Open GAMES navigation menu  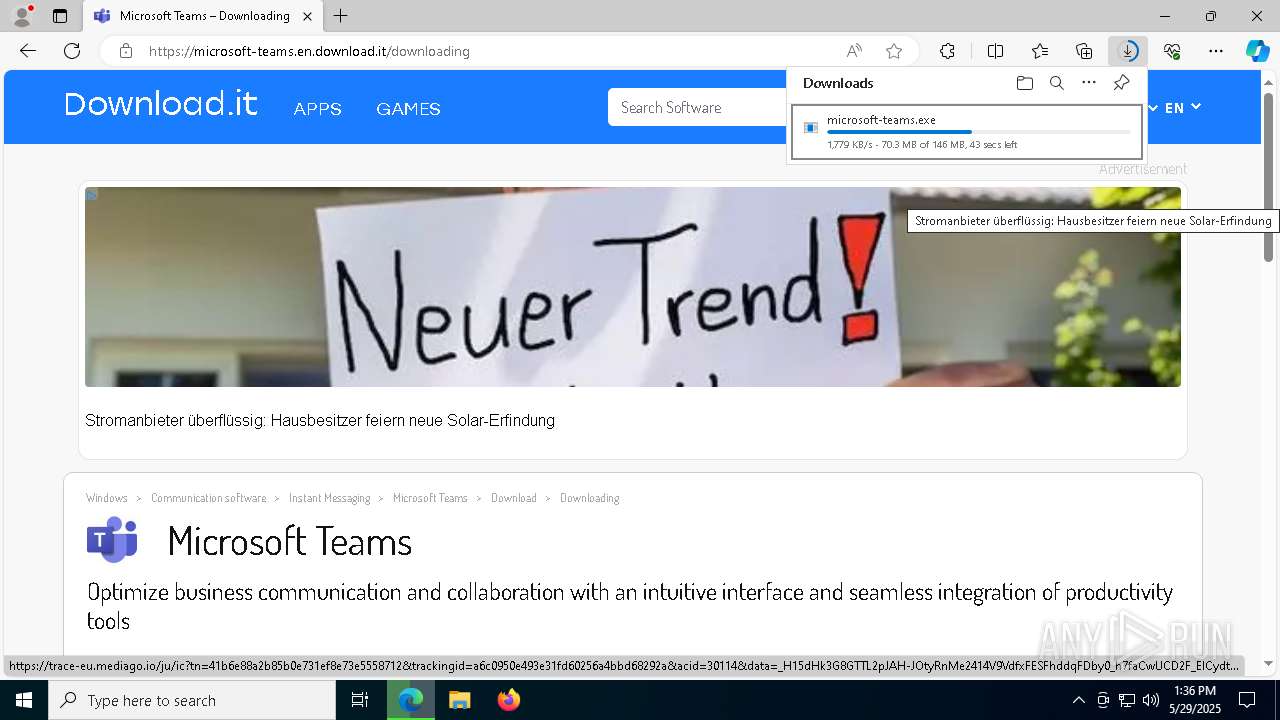pos(408,109)
